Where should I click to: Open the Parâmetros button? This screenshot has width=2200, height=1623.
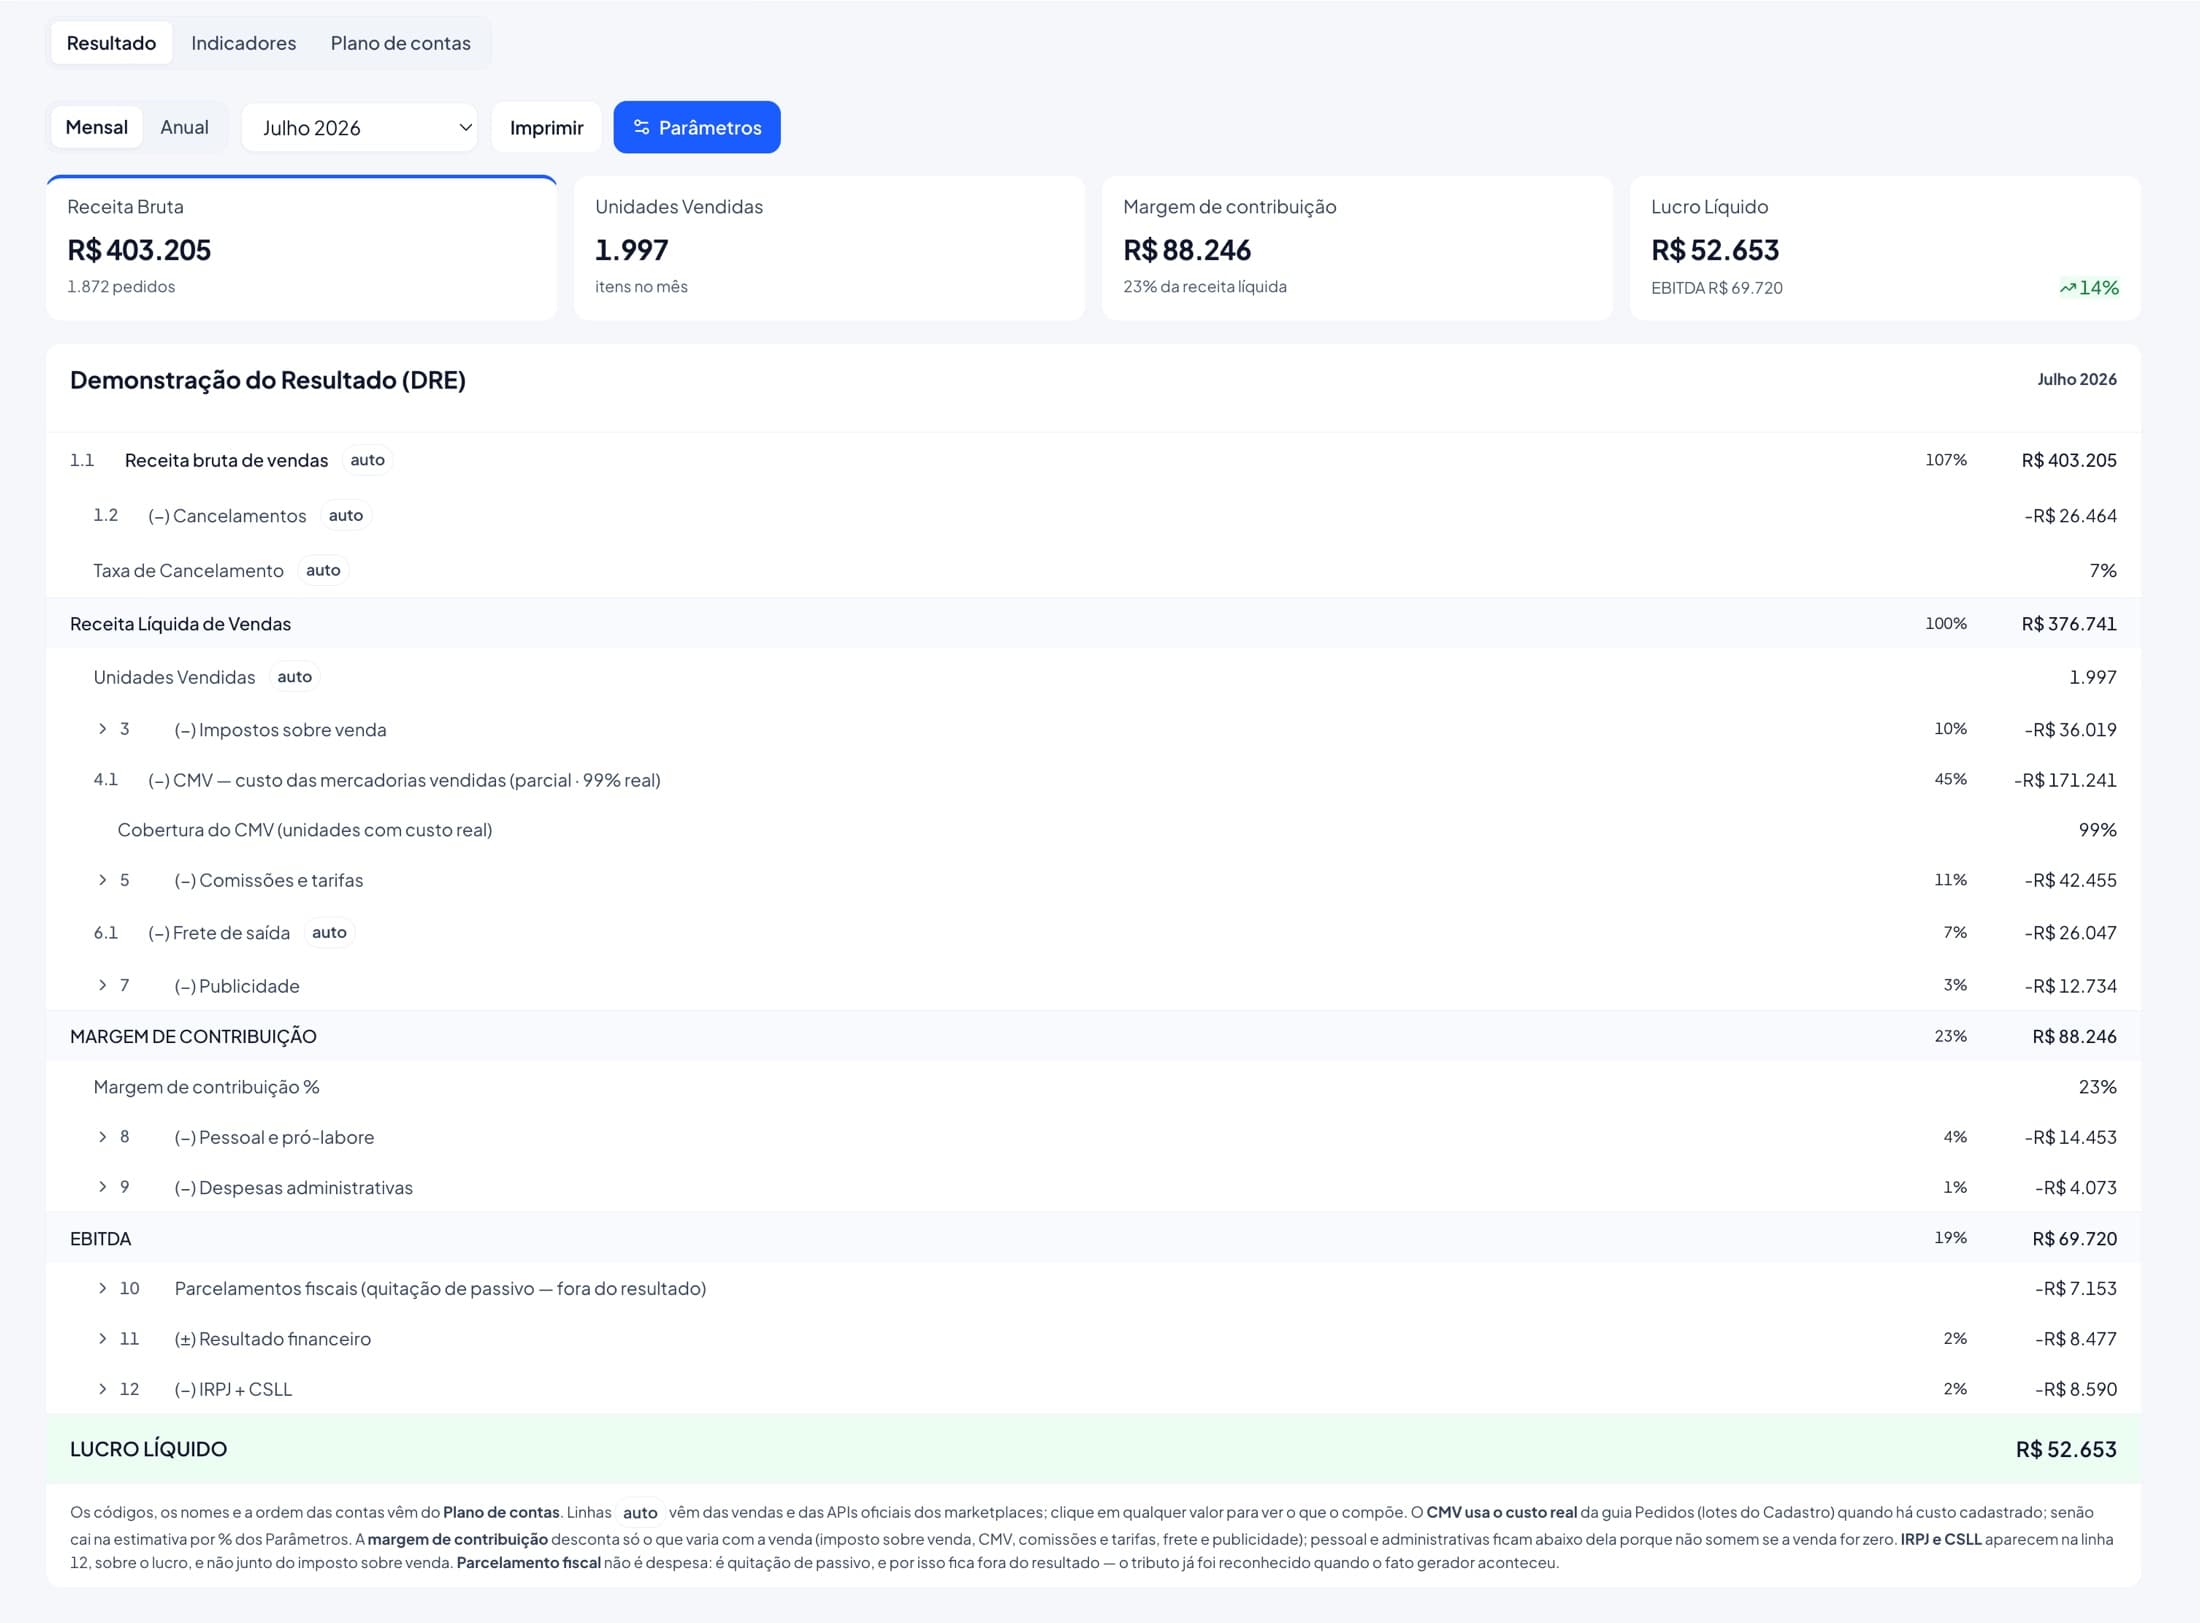697,127
